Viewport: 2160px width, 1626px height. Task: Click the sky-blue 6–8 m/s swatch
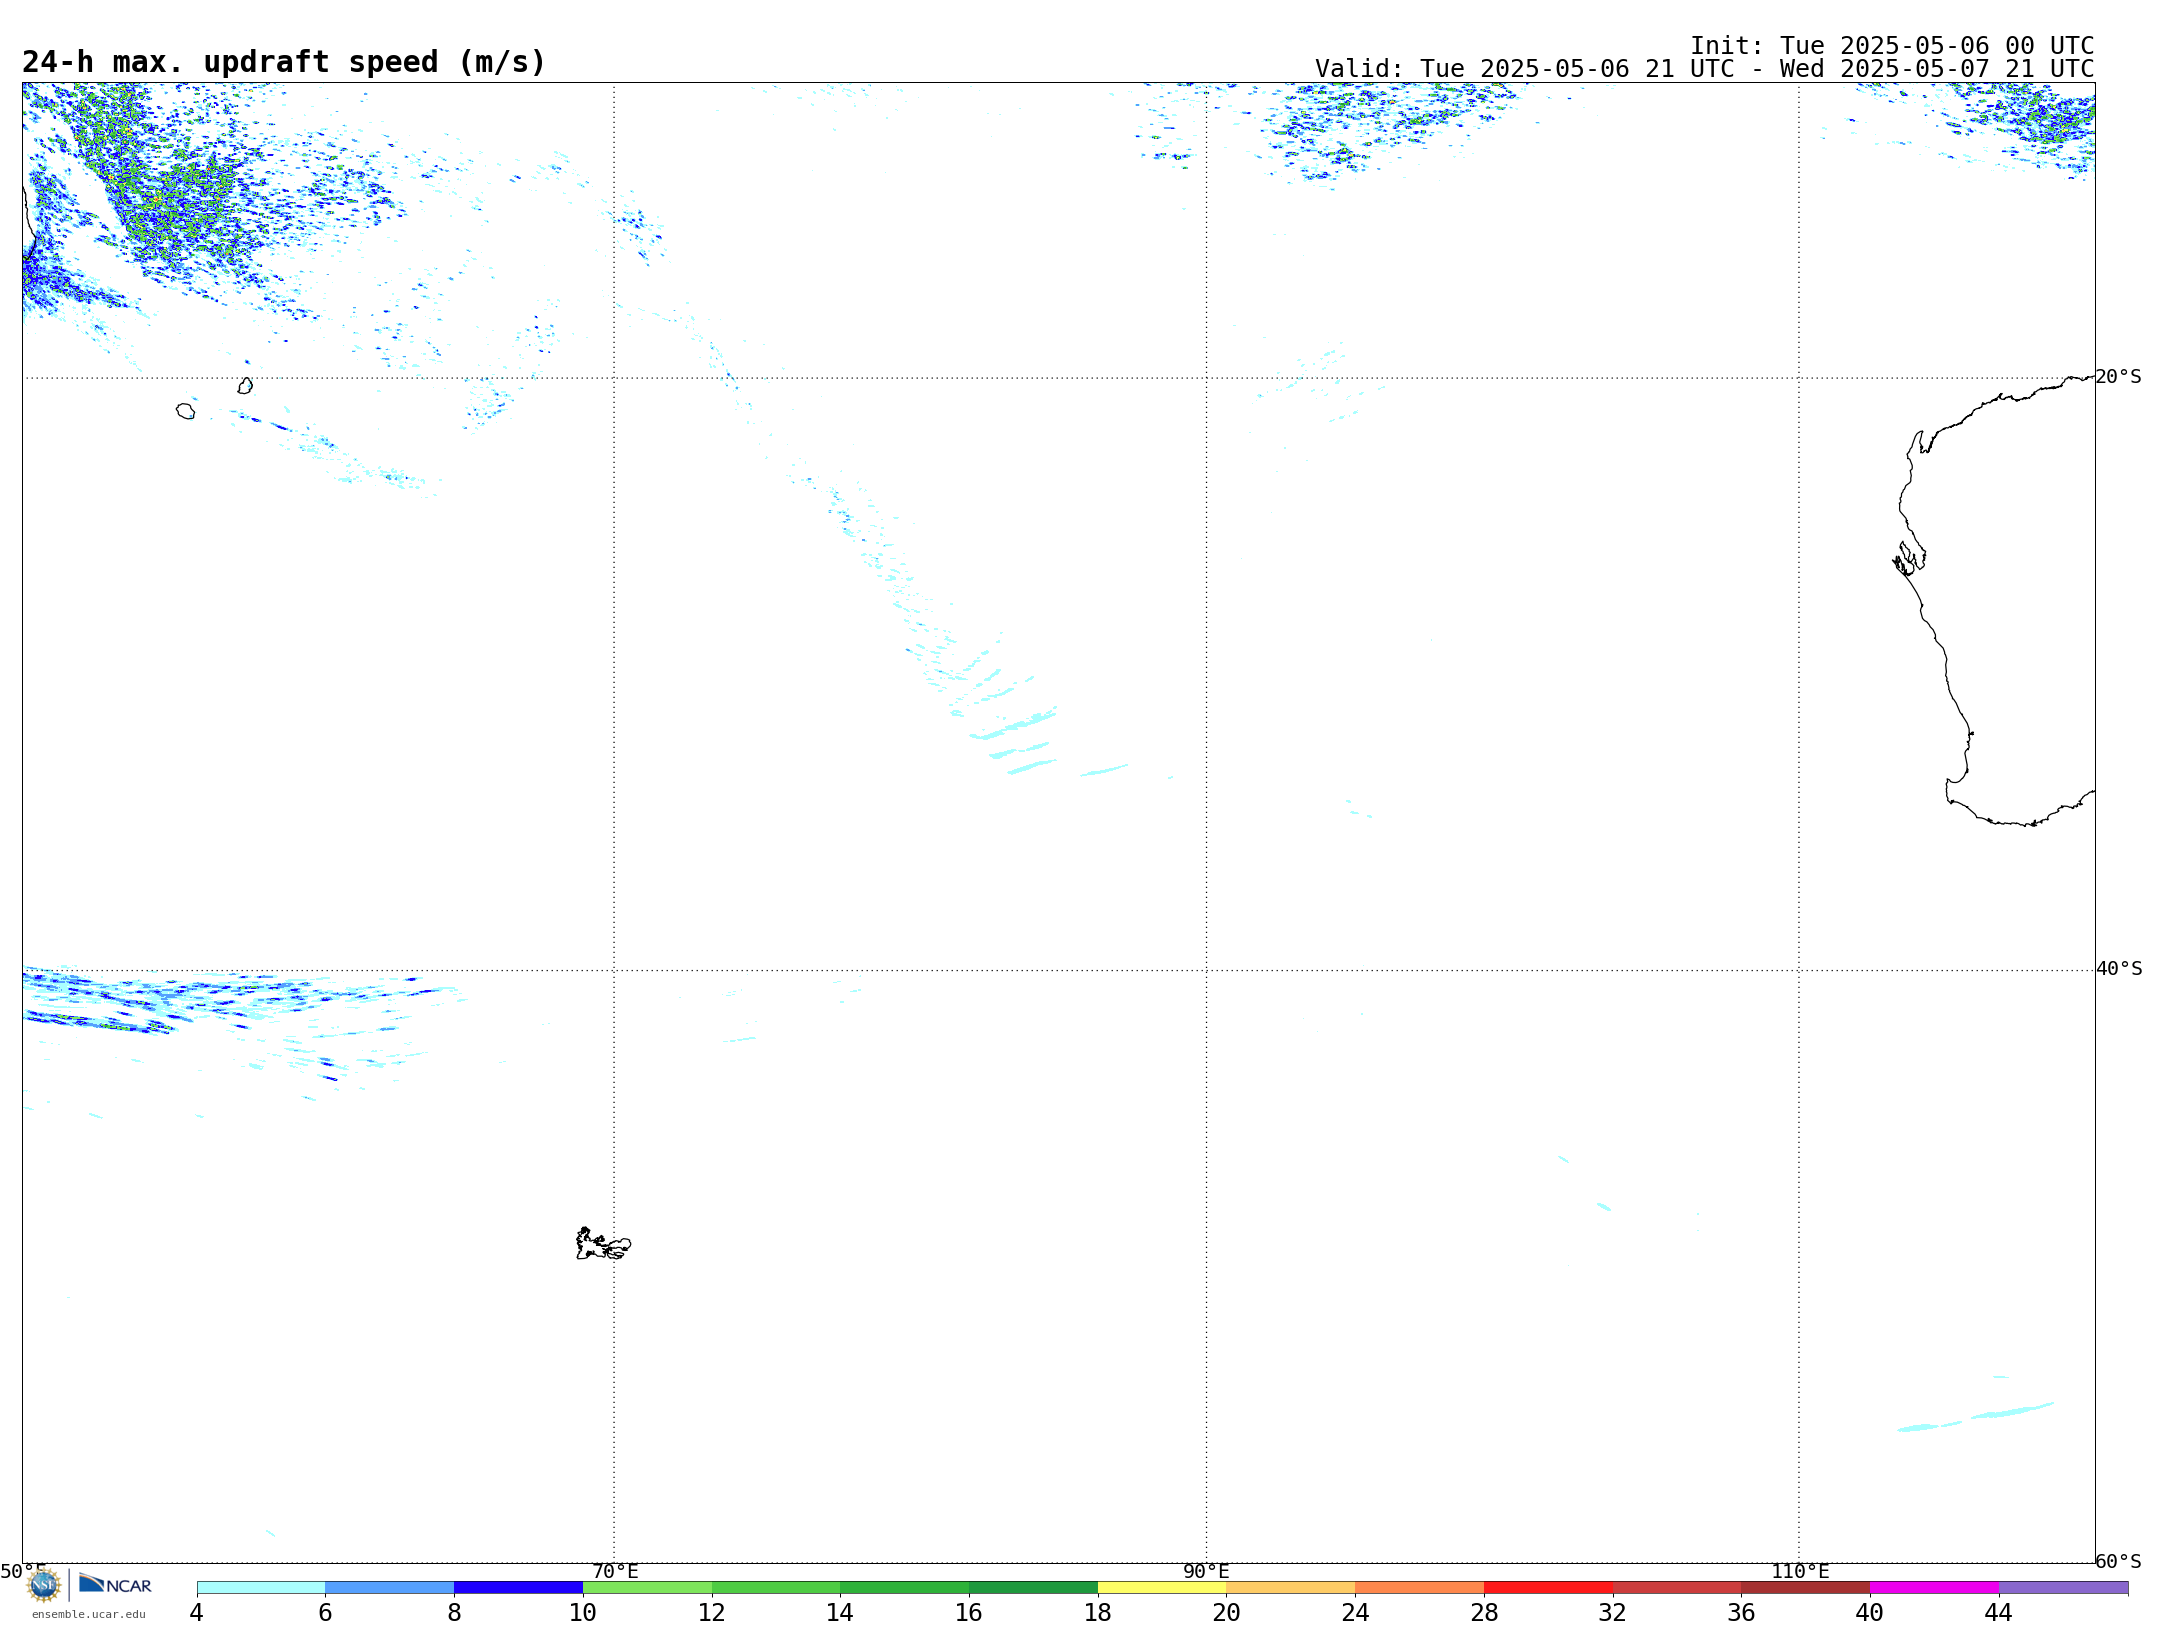pos(390,1588)
